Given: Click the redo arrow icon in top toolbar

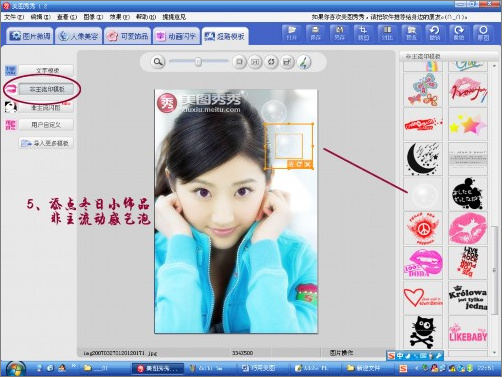Looking at the screenshot, I should [459, 33].
